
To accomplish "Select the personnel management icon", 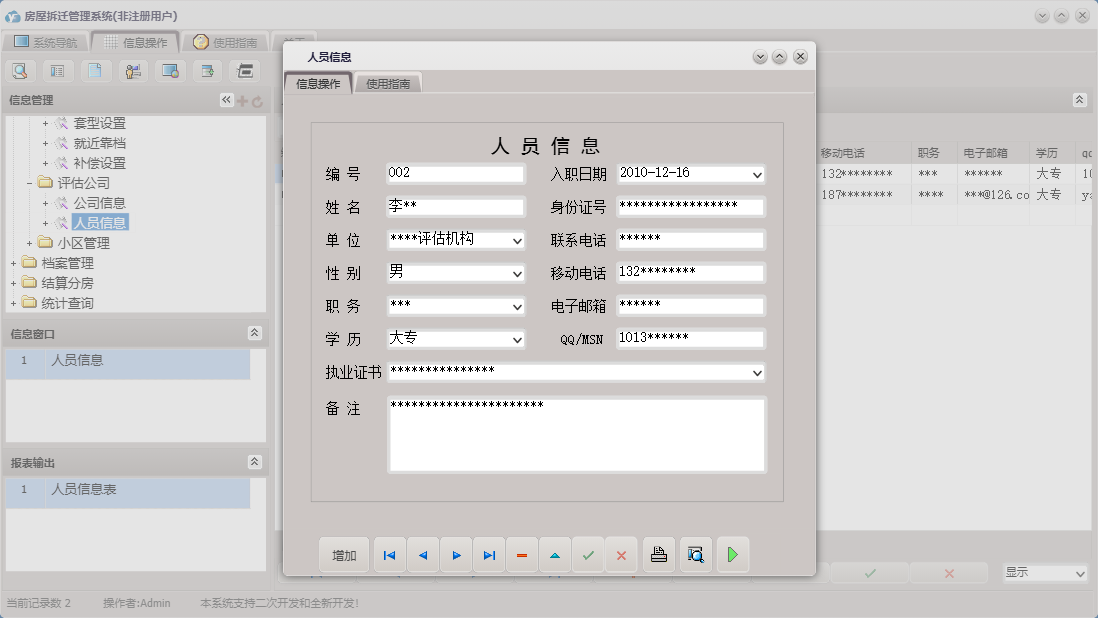I will point(133,70).
